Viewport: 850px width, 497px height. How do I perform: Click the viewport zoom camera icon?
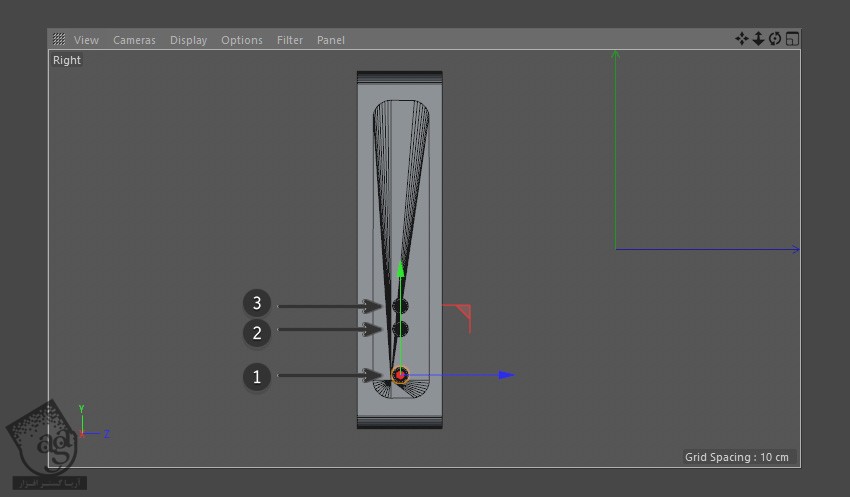click(758, 39)
